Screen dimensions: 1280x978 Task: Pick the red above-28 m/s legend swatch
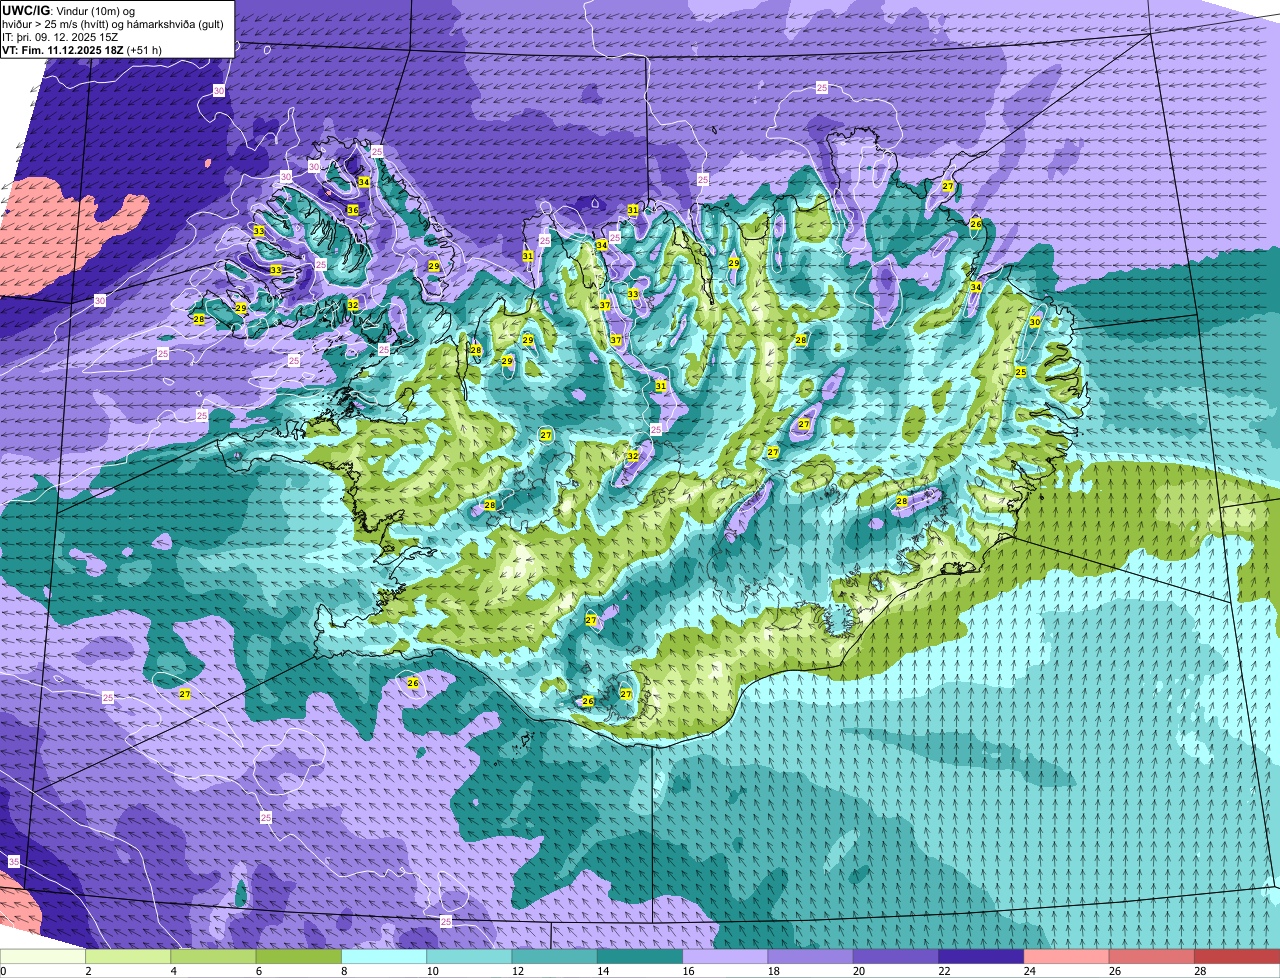[1237, 956]
